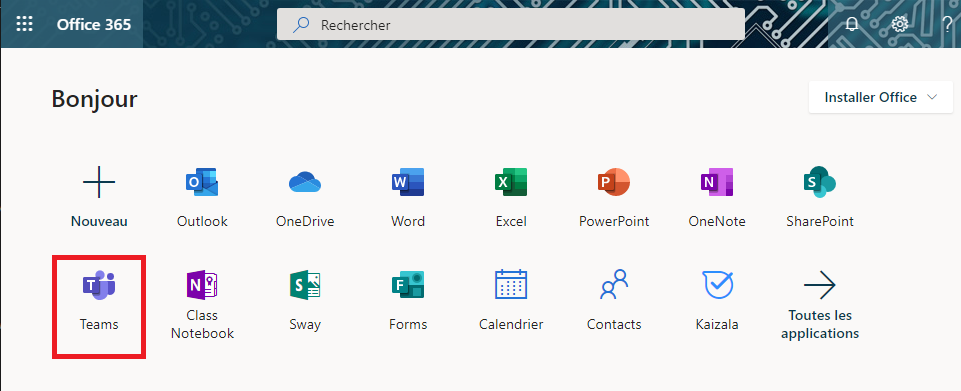Launch the SharePoint app icon
961x391 pixels.
819,182
